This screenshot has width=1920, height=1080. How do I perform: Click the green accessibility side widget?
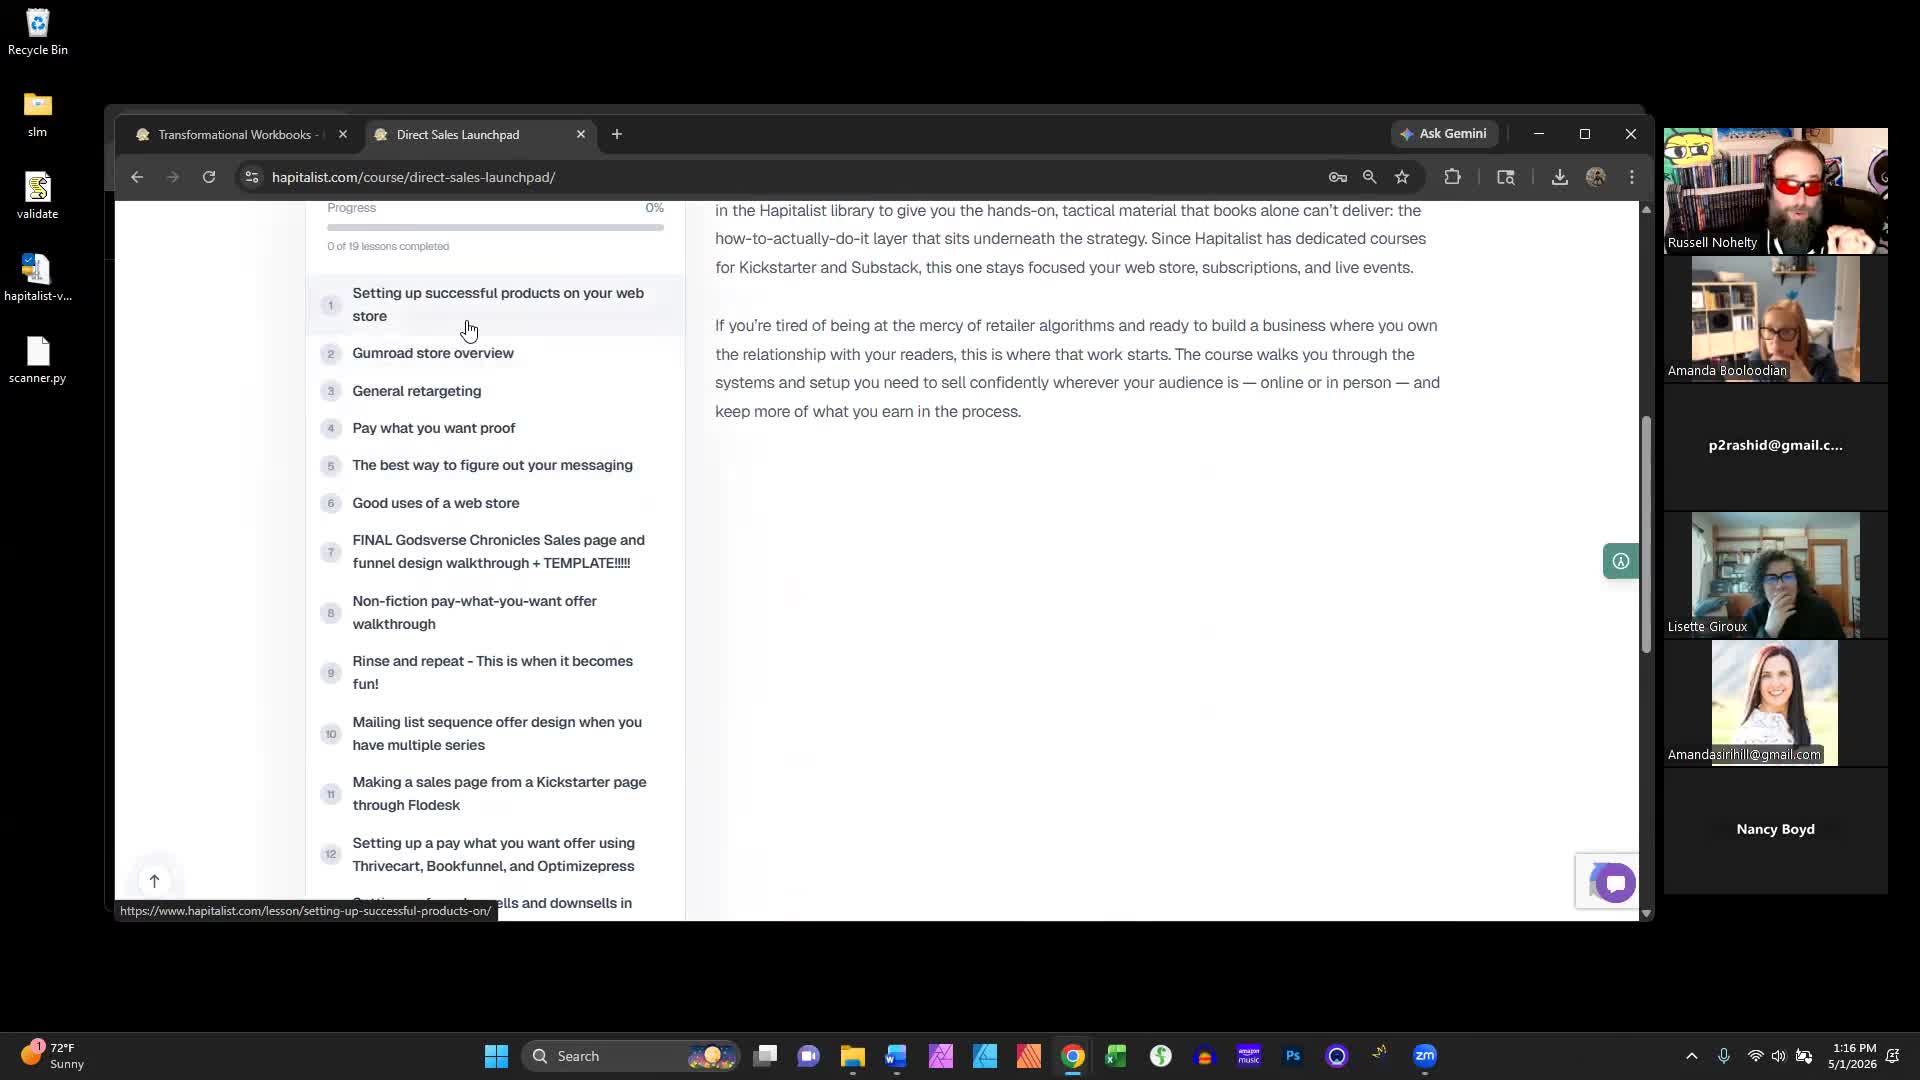pos(1620,561)
